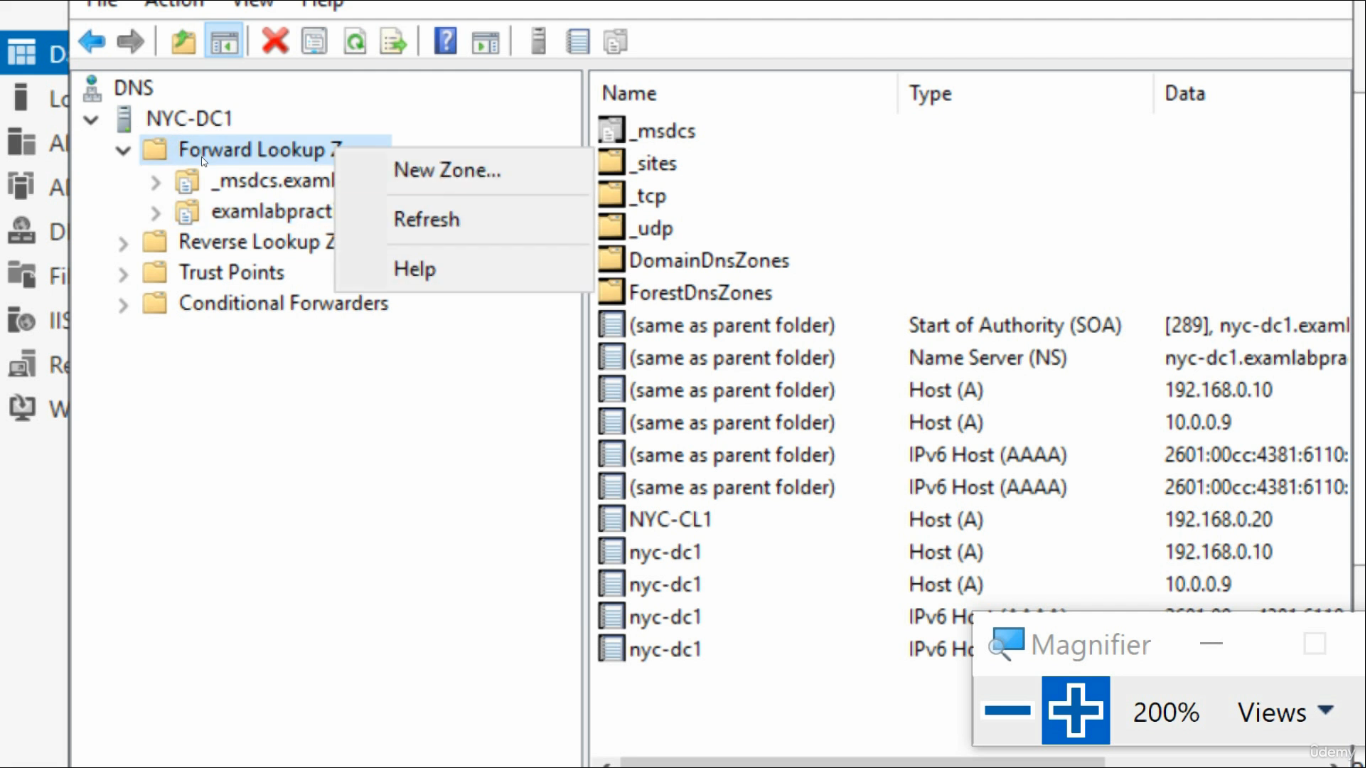Open the ForestDnsZones folder
Image resolution: width=1366 pixels, height=768 pixels.
point(700,293)
